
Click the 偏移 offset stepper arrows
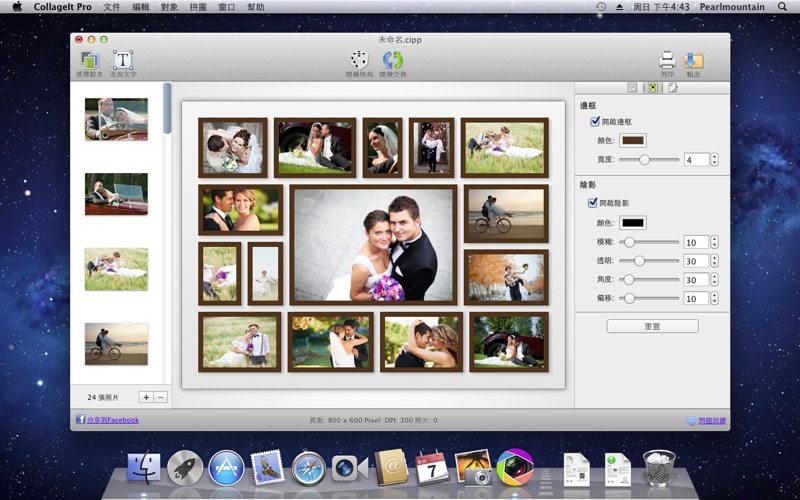(x=714, y=298)
